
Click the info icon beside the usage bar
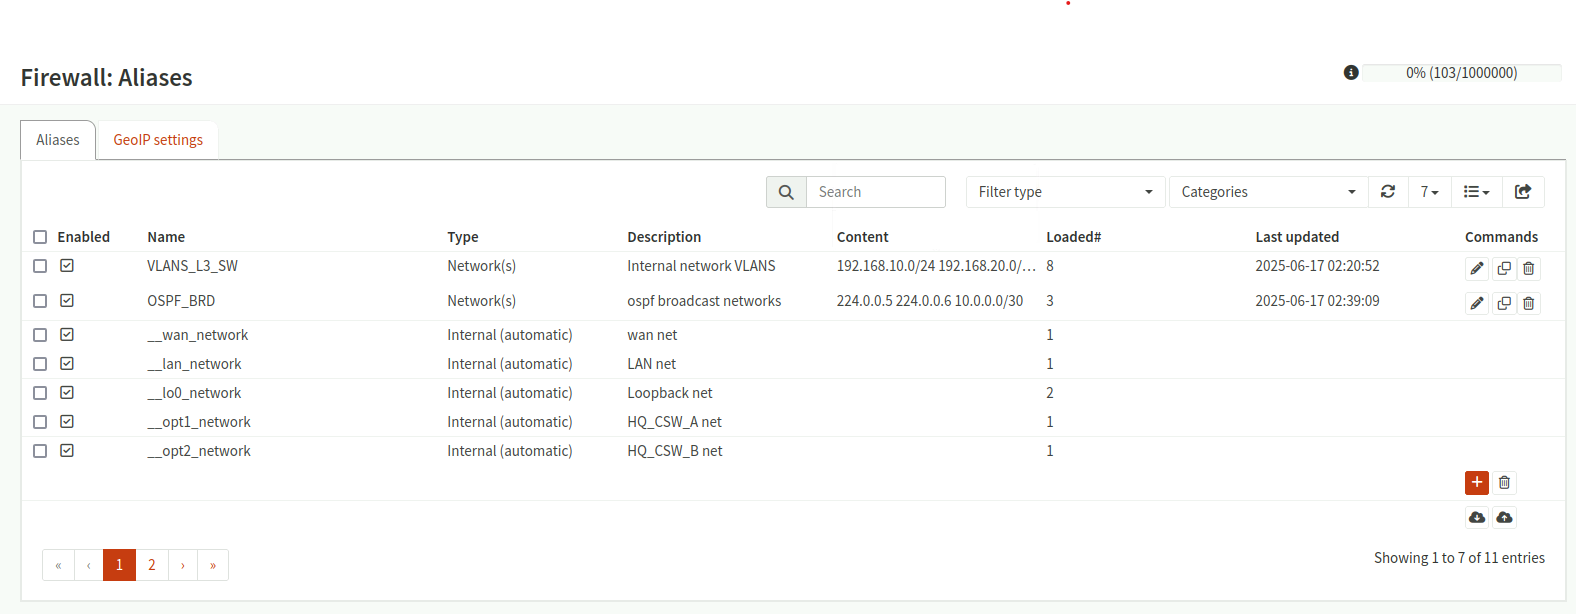[1351, 72]
